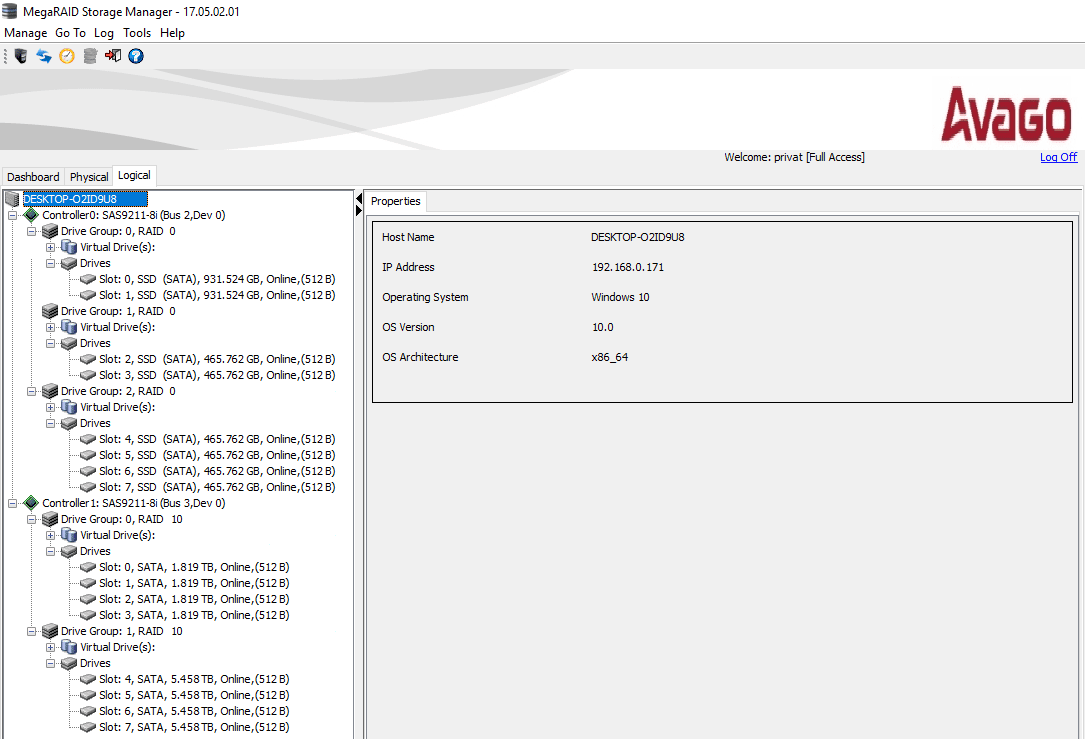The image size is (1085, 739).
Task: Click the server toolbar icon
Action: coord(21,56)
